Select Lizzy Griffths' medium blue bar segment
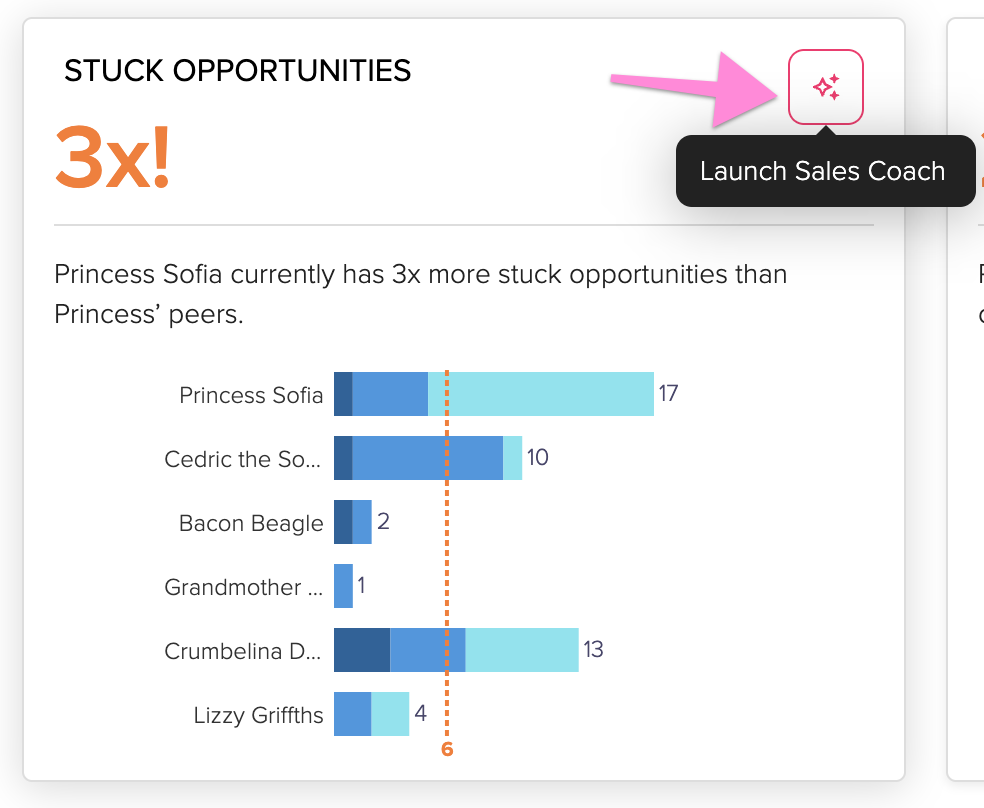This screenshot has width=984, height=808. click(353, 714)
